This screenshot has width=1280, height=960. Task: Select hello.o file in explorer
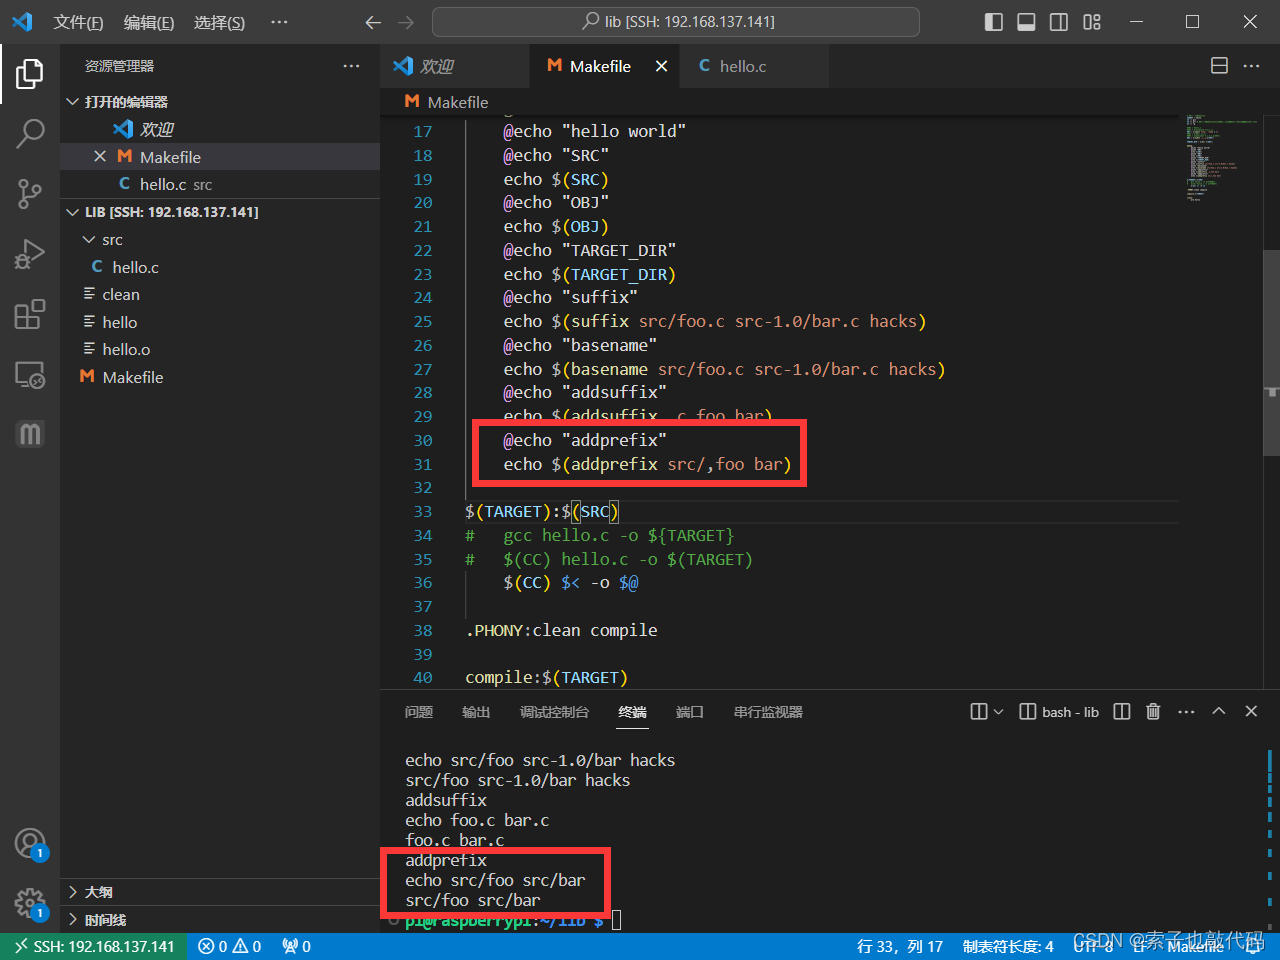(220, 350)
